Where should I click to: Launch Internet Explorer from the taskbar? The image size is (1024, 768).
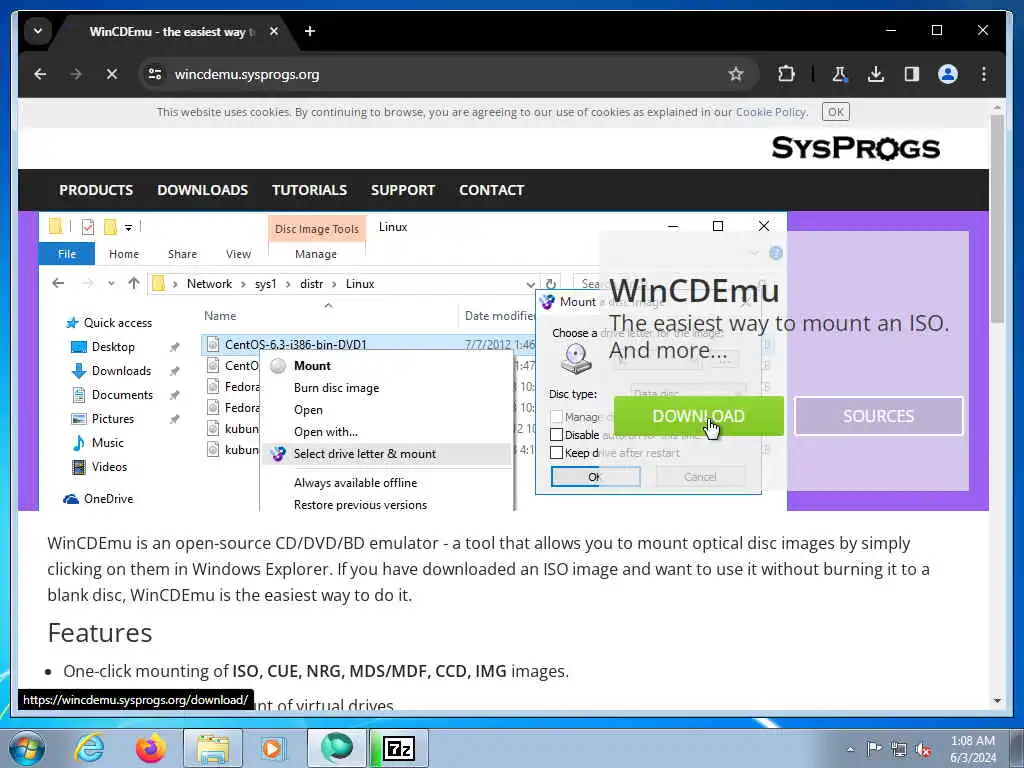point(89,748)
